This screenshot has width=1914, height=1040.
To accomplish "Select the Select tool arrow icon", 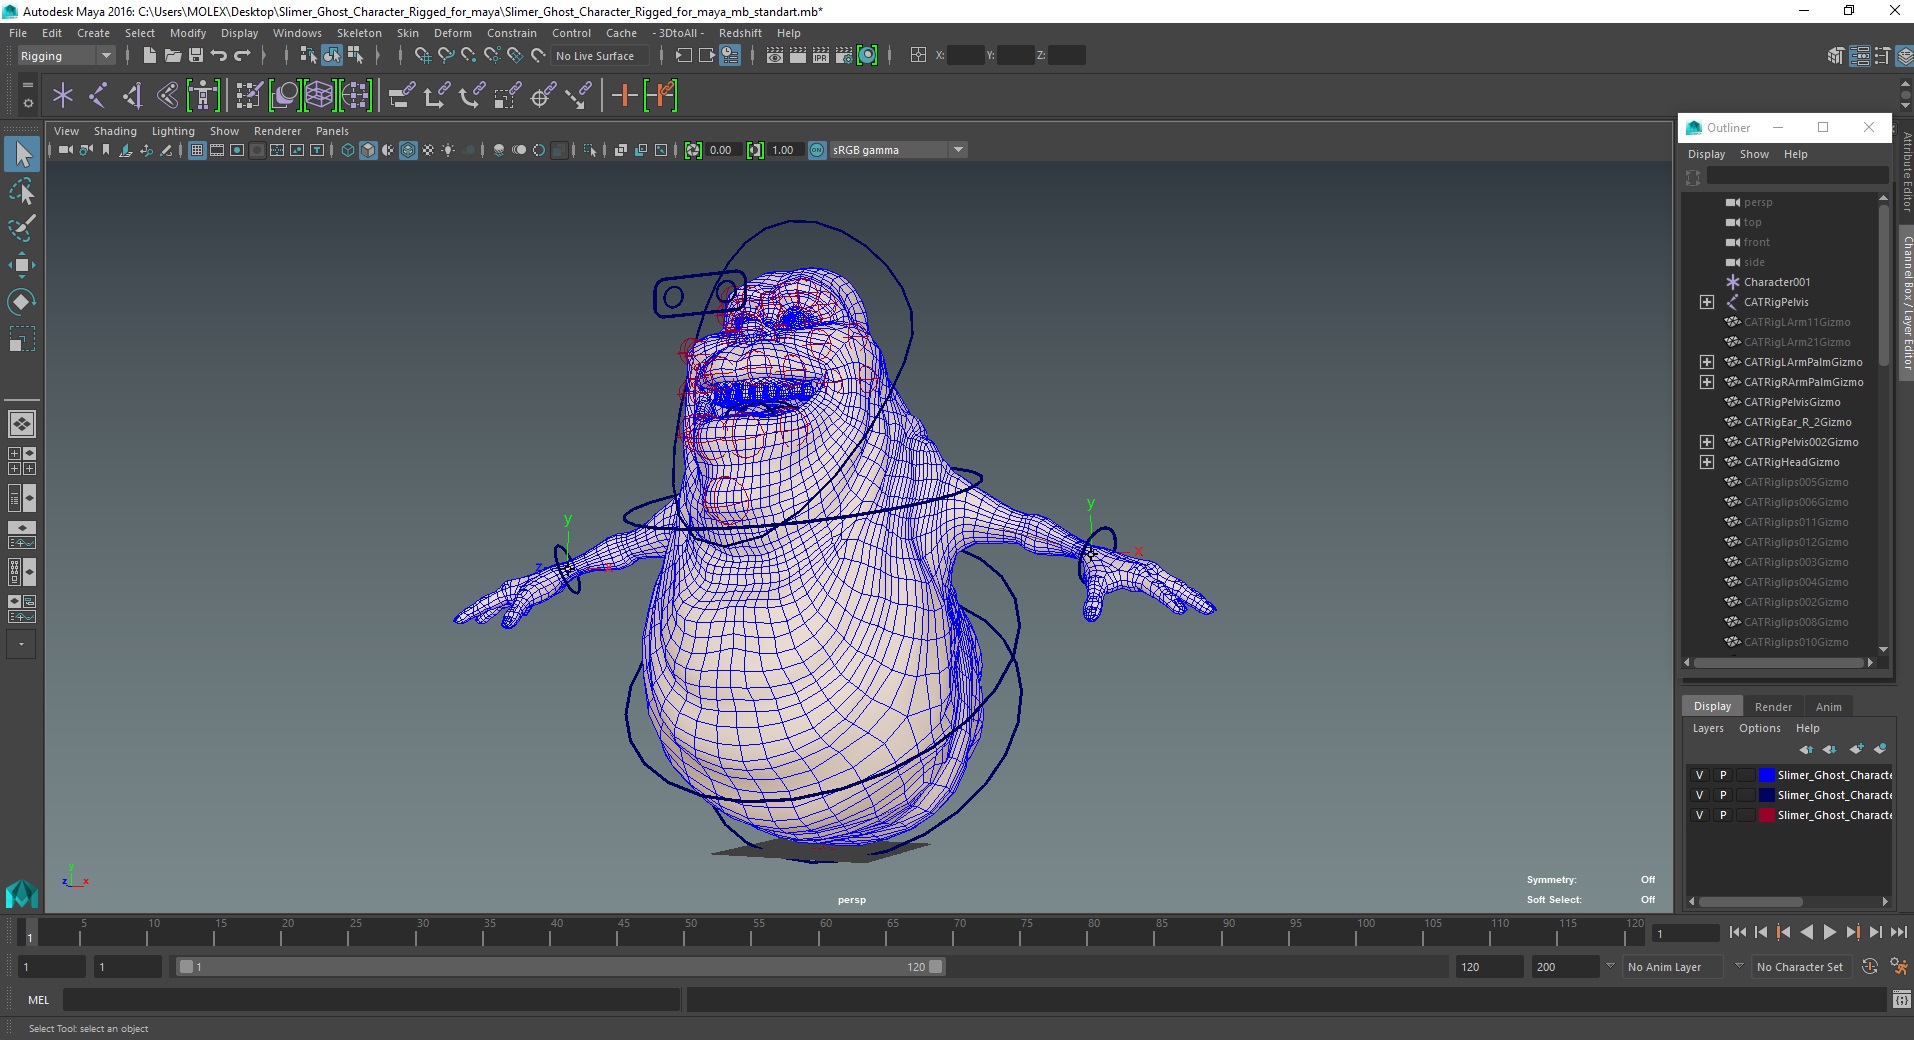I will [22, 154].
